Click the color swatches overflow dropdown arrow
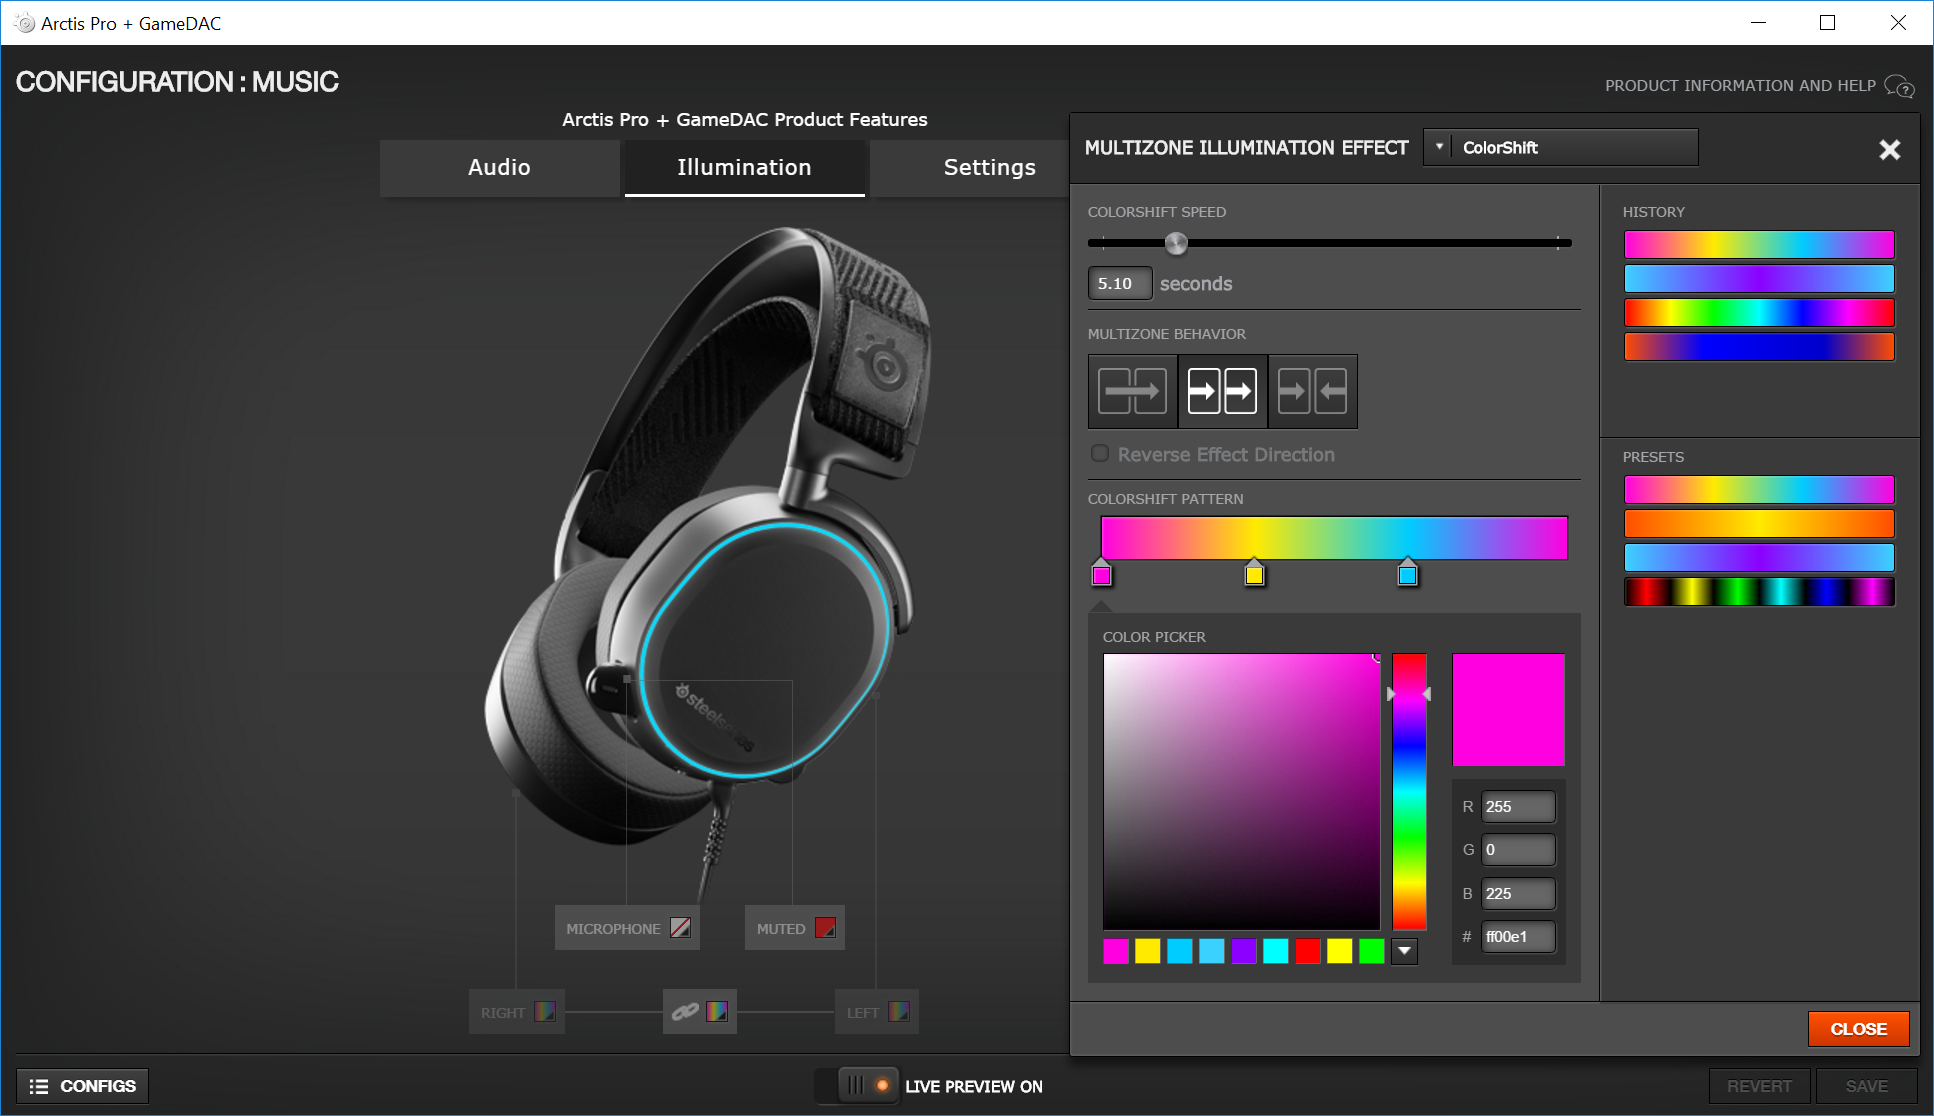 click(1404, 950)
